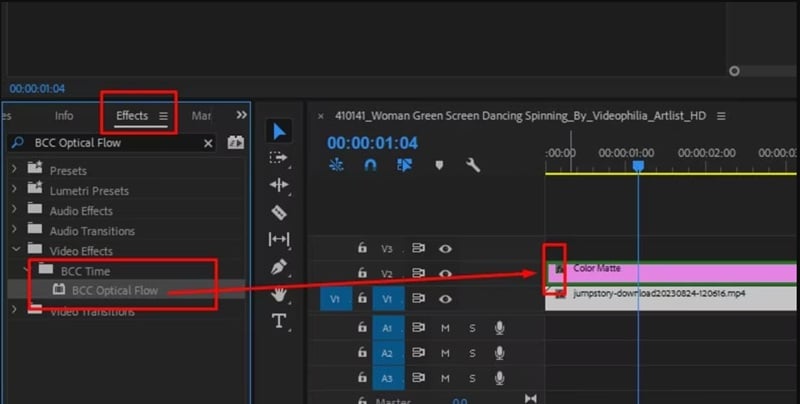This screenshot has width=800, height=404.
Task: Select the Selection arrow tool
Action: [279, 132]
